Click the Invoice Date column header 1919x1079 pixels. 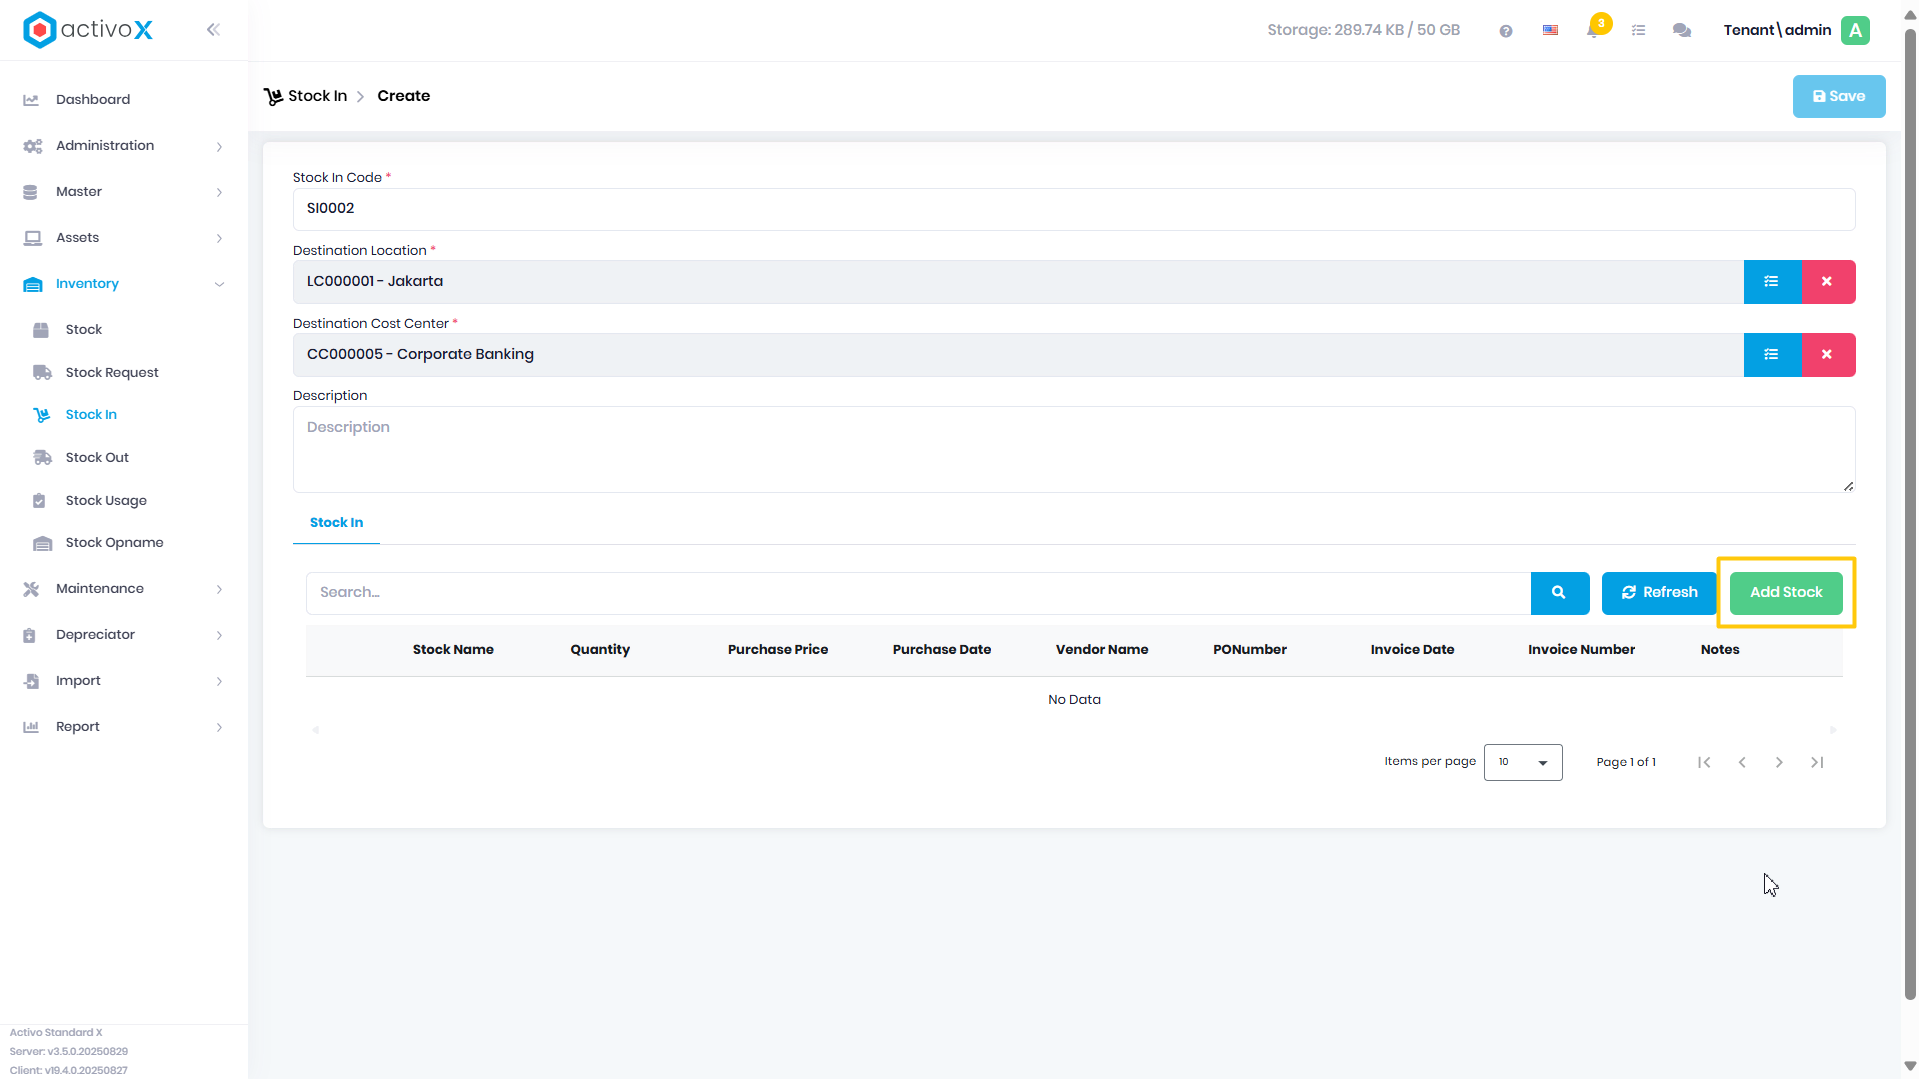click(x=1412, y=650)
